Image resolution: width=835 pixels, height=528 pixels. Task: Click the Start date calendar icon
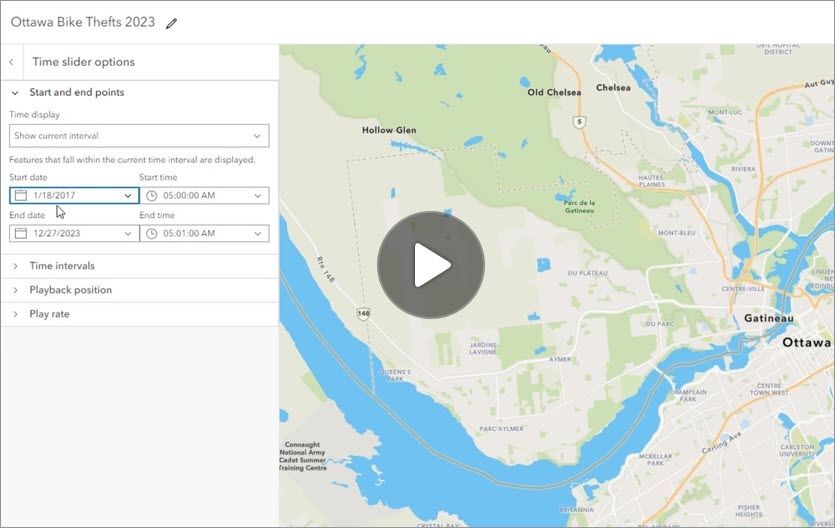[21, 195]
